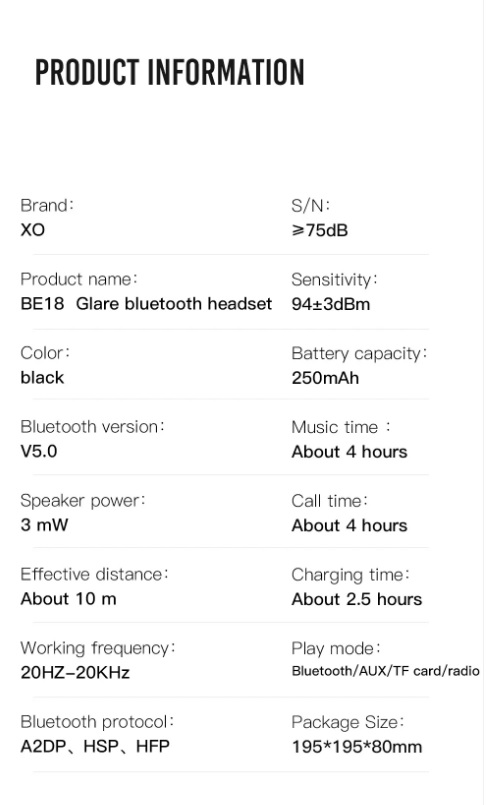Click About 4 hours under Call time
Screen dimensions: 487x805
click(x=349, y=525)
